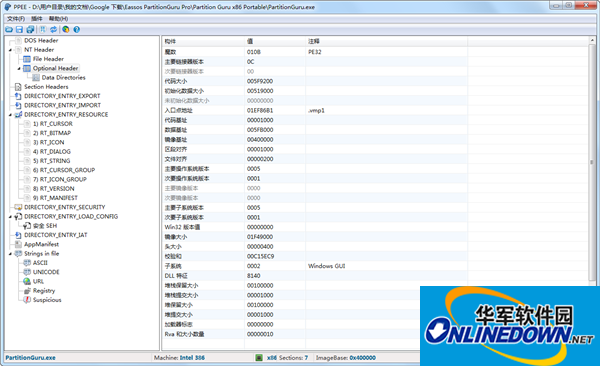Collapse the Optional Header tree node
This screenshot has width=600, height=366.
[19, 69]
